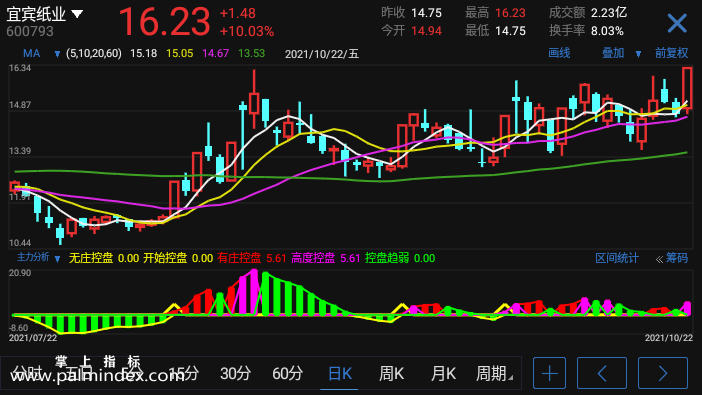Click the plus zoom-in button
The image size is (702, 395).
(x=549, y=373)
